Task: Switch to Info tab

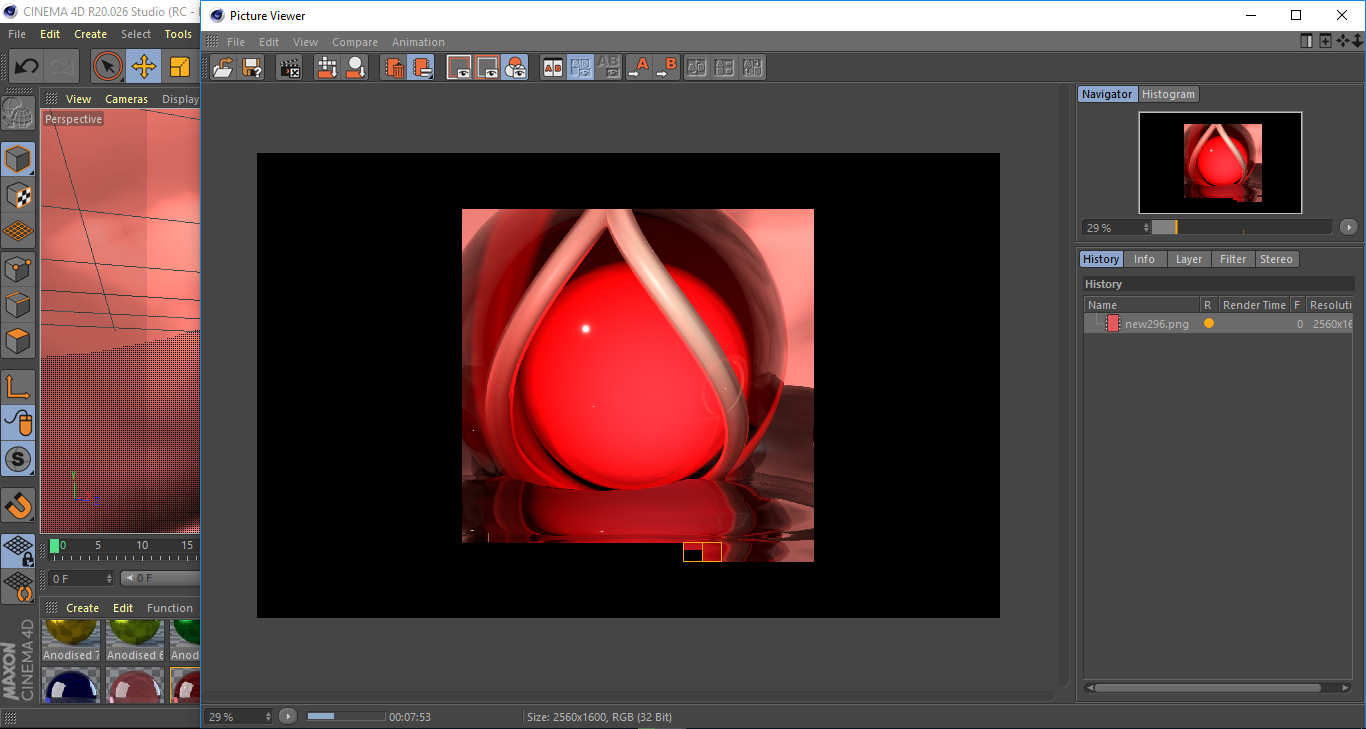Action: coord(1144,259)
